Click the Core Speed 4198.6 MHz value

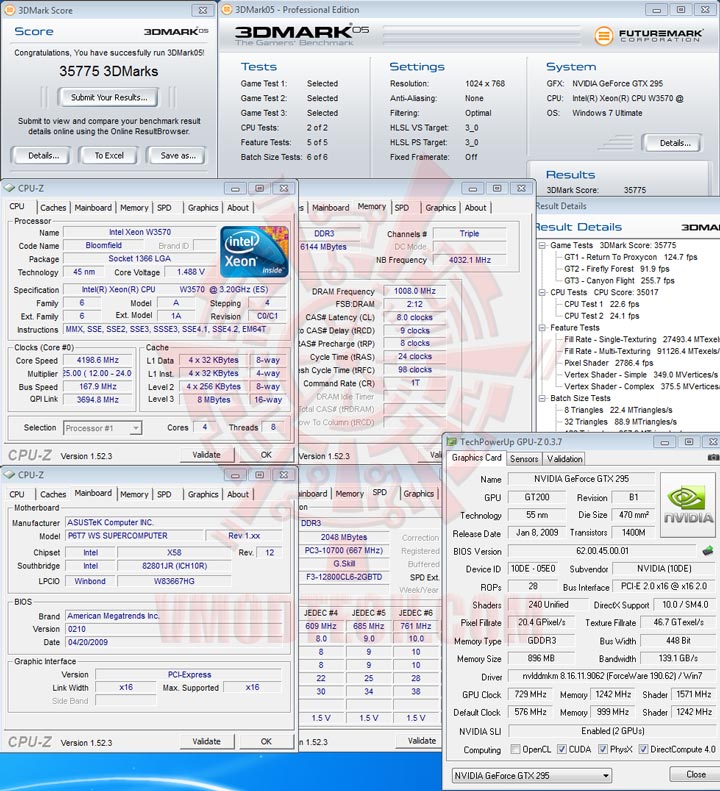click(97, 360)
